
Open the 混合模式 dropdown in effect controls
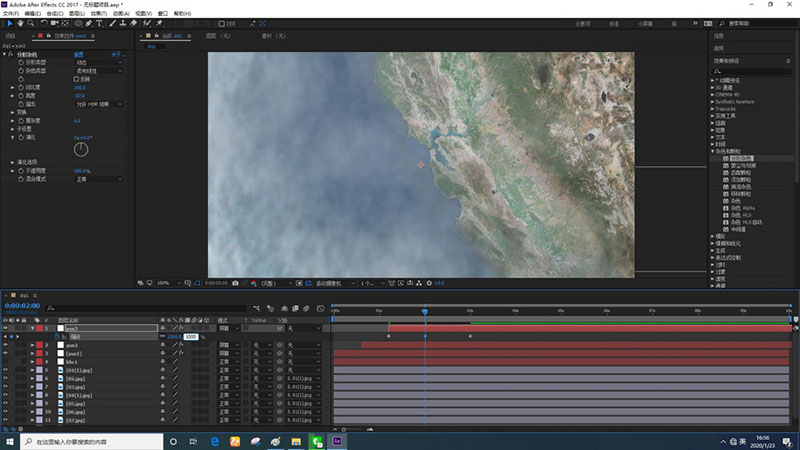(x=98, y=179)
